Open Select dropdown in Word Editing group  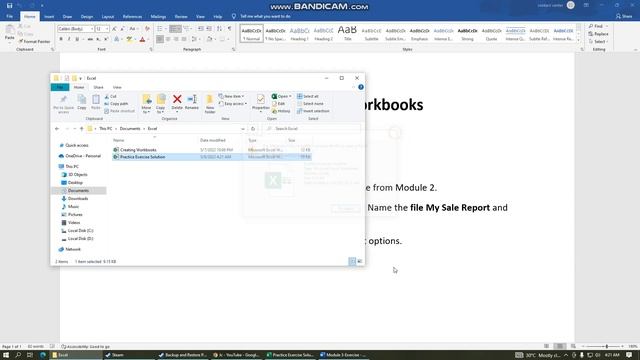[598, 42]
